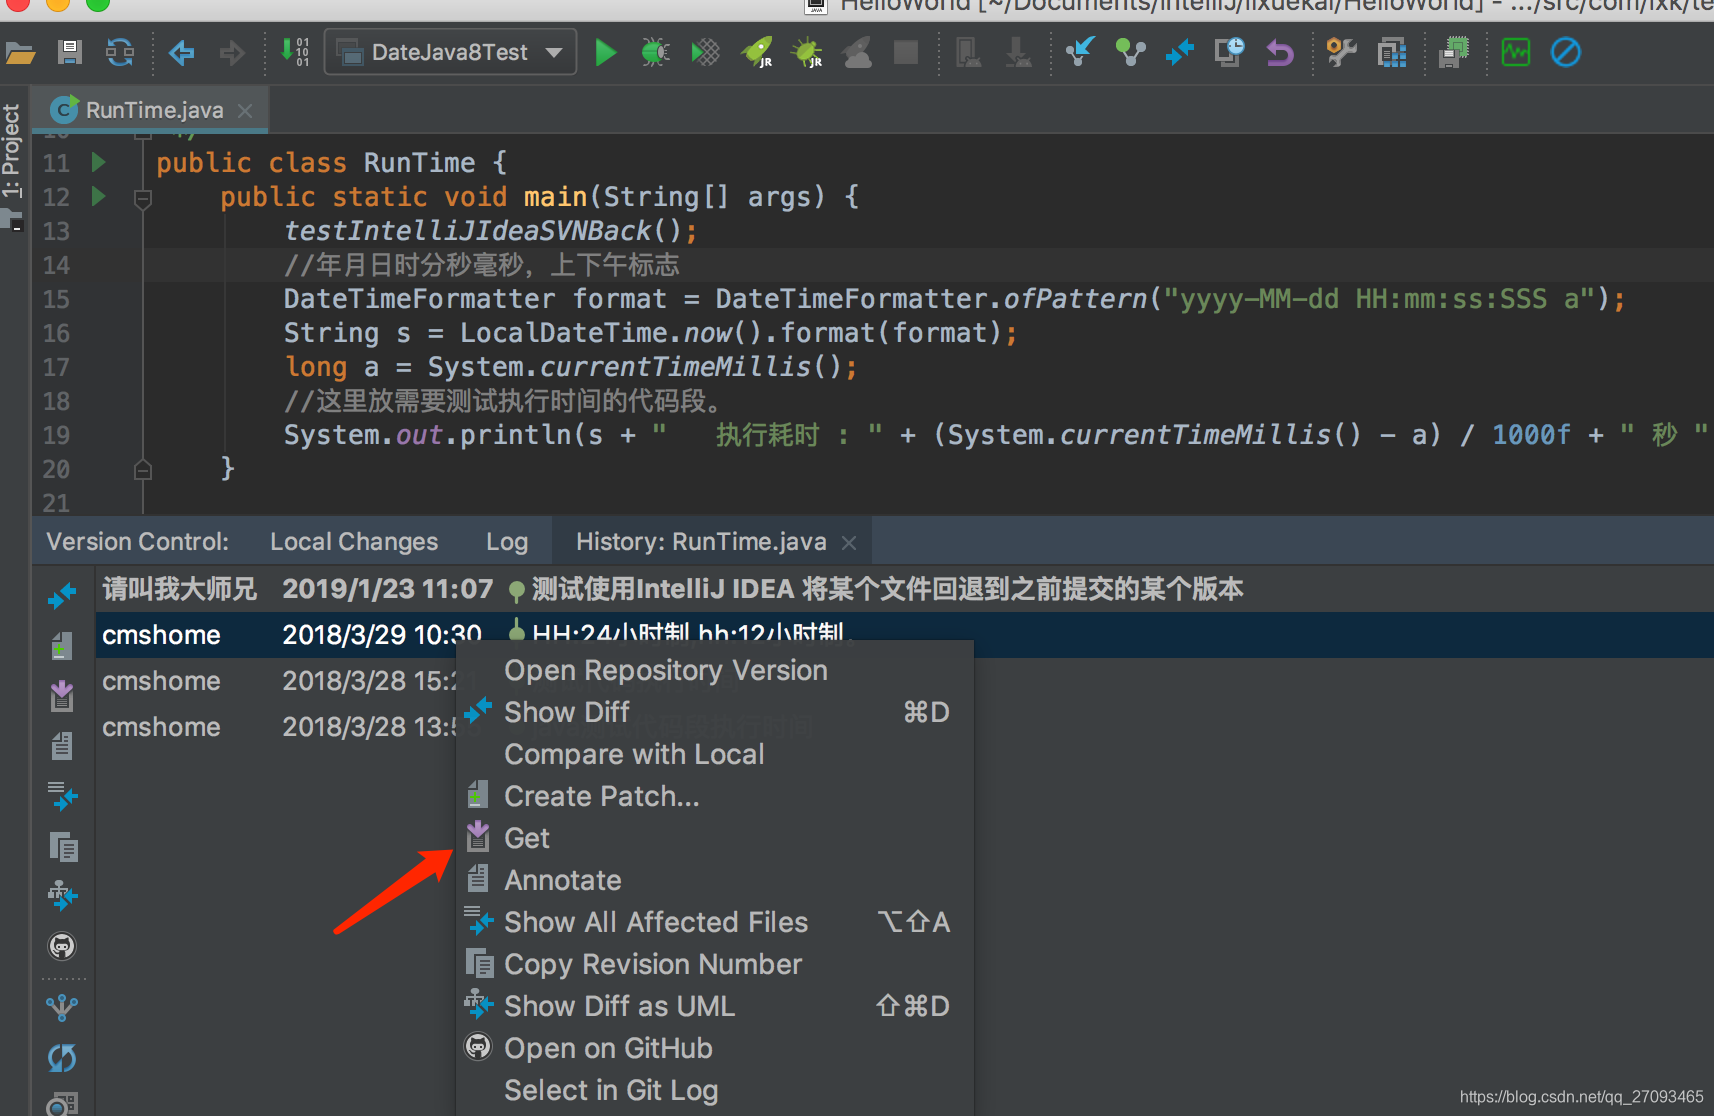The width and height of the screenshot is (1714, 1116).
Task: Click Show Diff as UML sidebar icon
Action: (62, 896)
